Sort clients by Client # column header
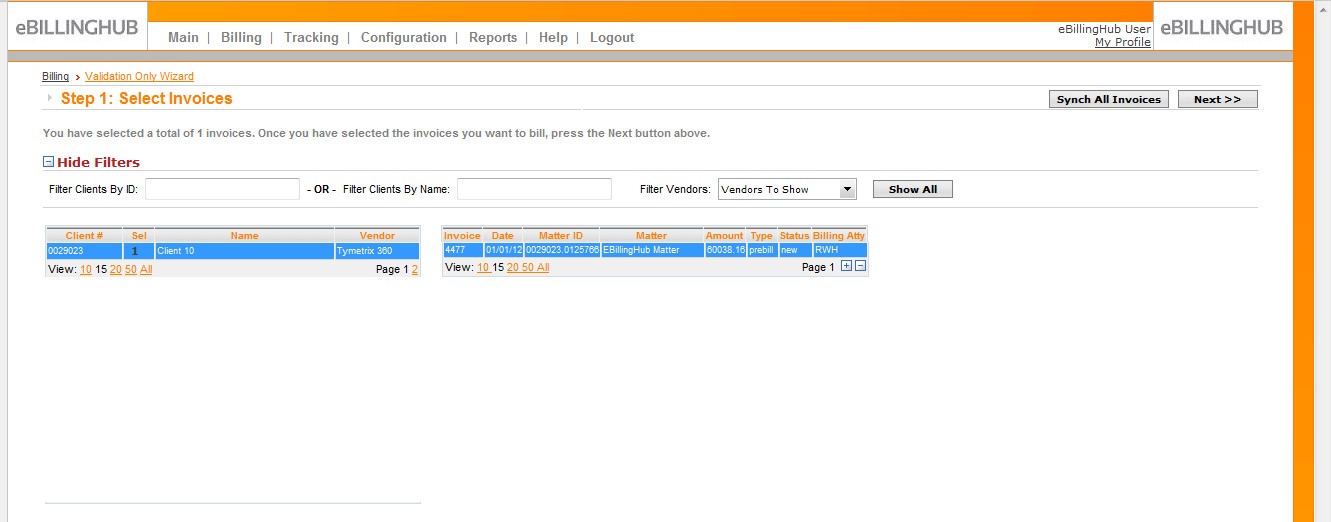 click(84, 236)
